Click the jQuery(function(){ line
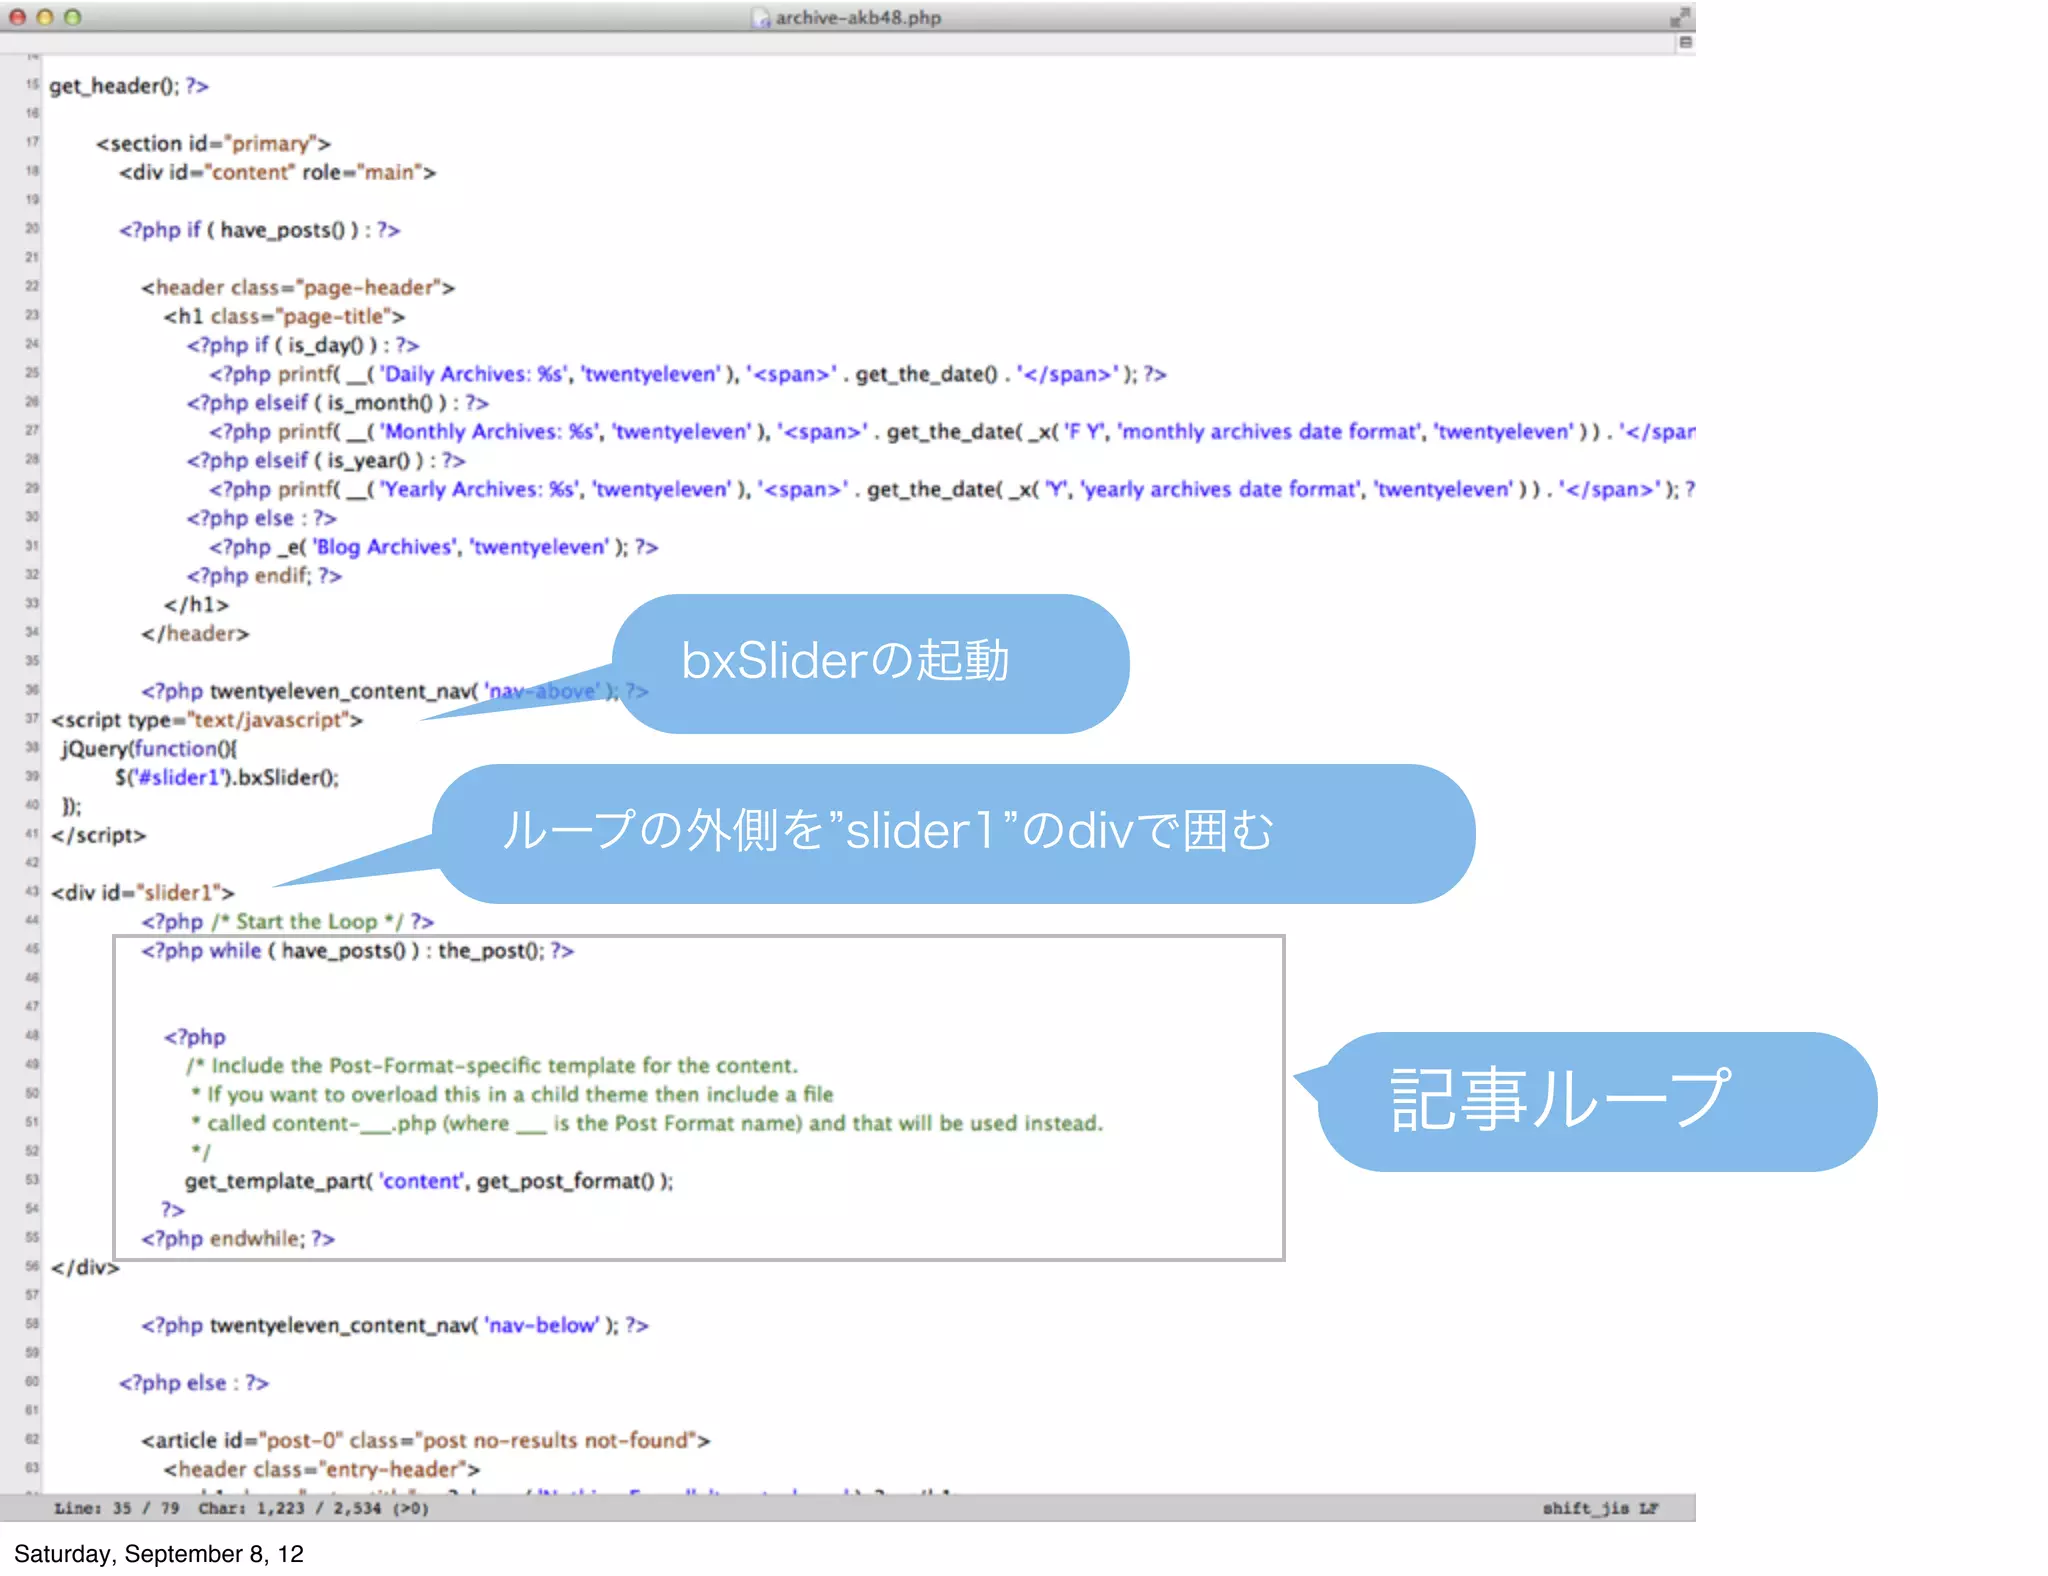The image size is (2048, 1576). pyautogui.click(x=149, y=749)
